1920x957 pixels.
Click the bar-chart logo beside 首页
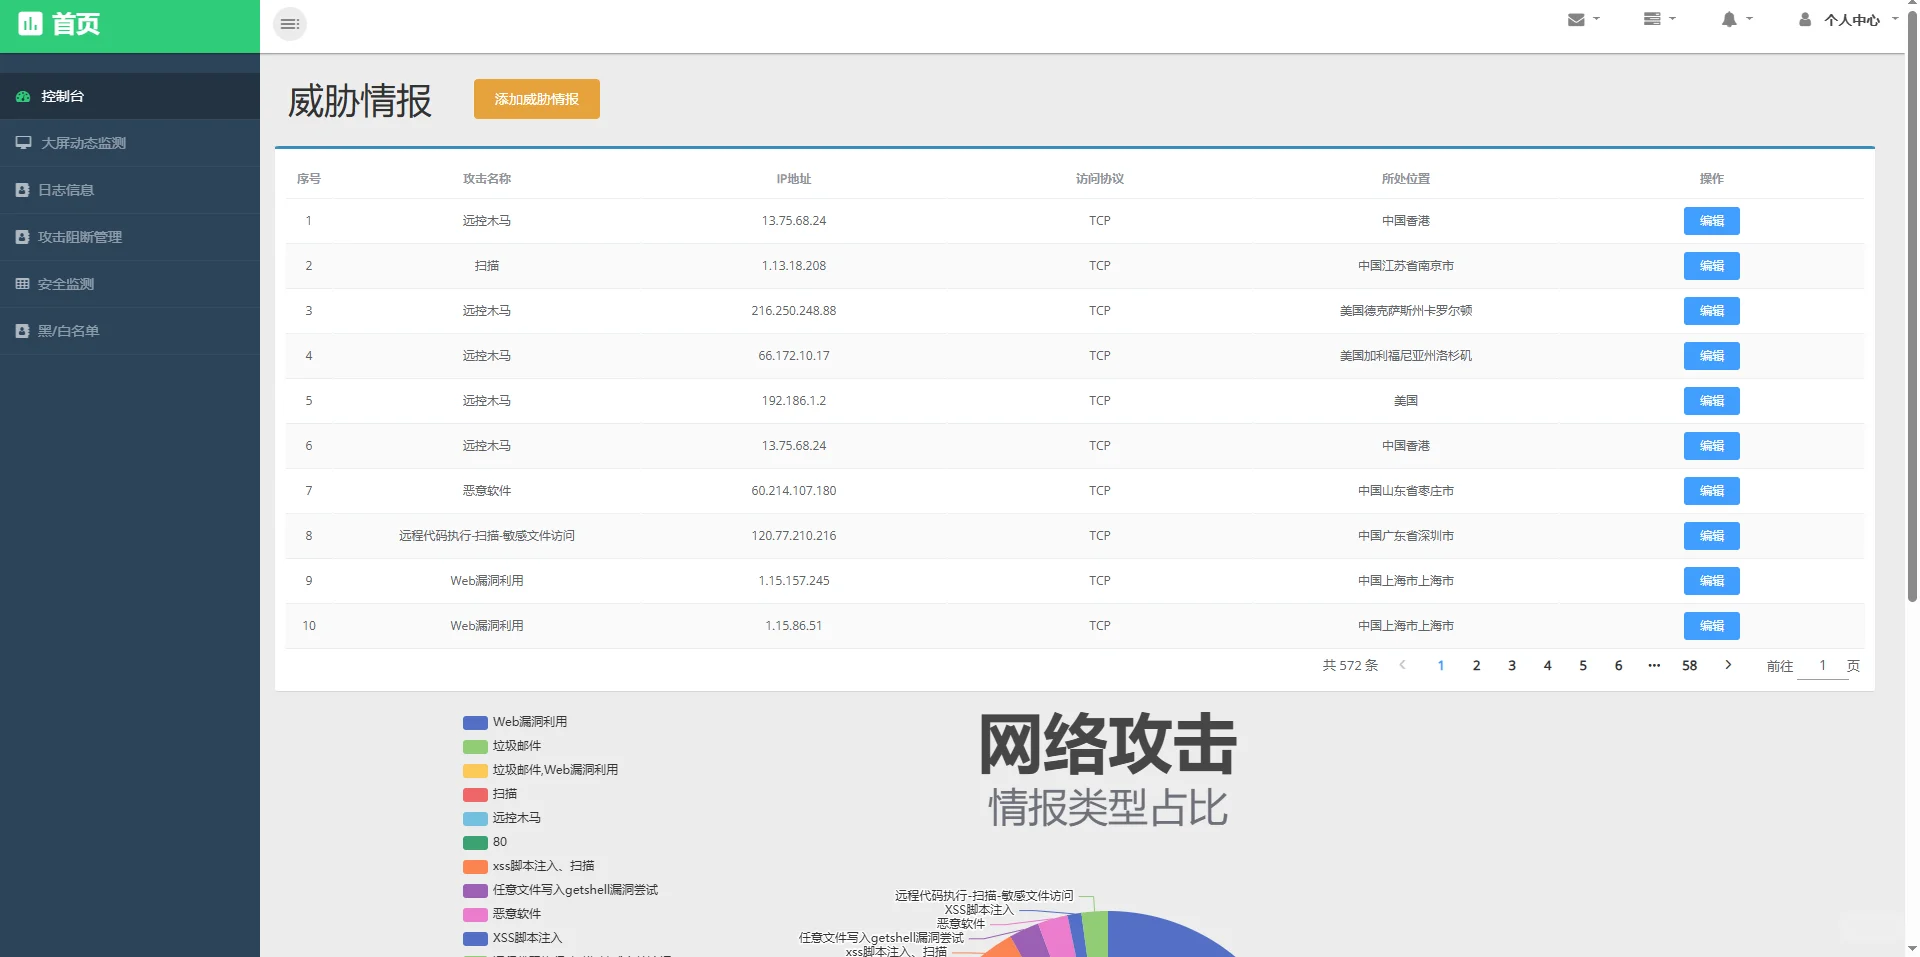click(31, 24)
